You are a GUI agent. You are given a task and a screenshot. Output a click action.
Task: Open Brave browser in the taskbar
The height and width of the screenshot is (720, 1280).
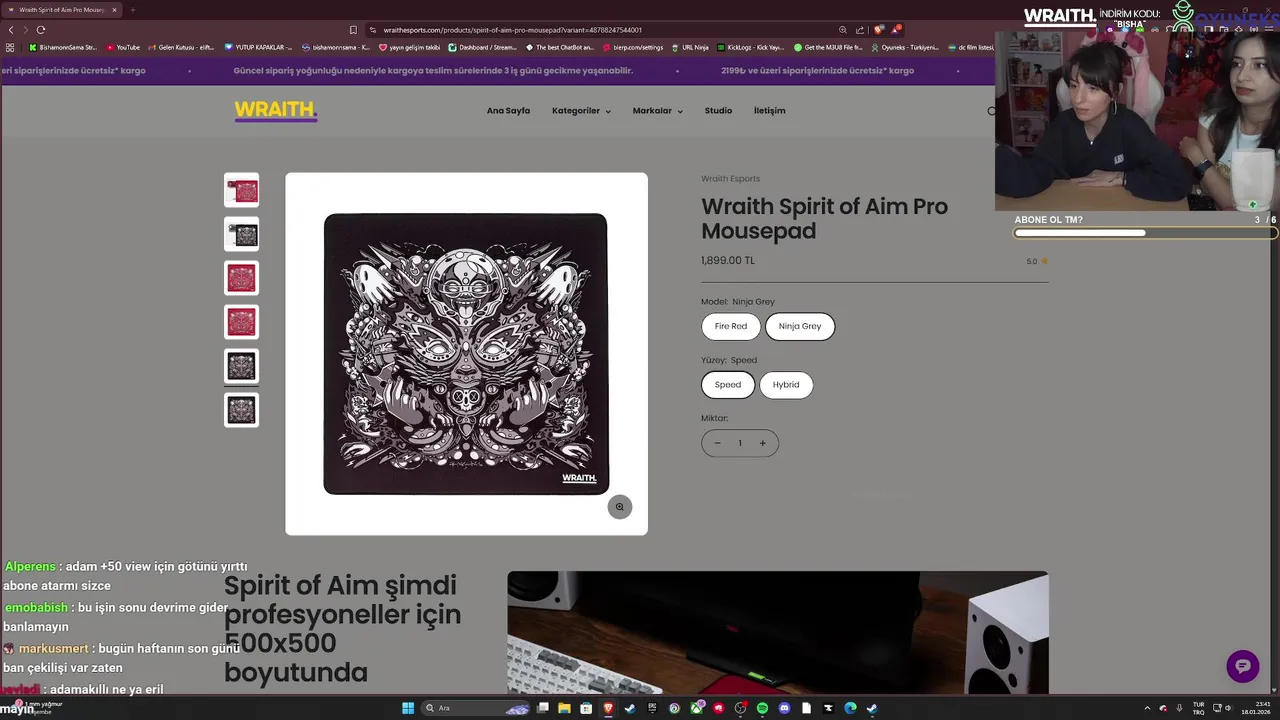[608, 708]
